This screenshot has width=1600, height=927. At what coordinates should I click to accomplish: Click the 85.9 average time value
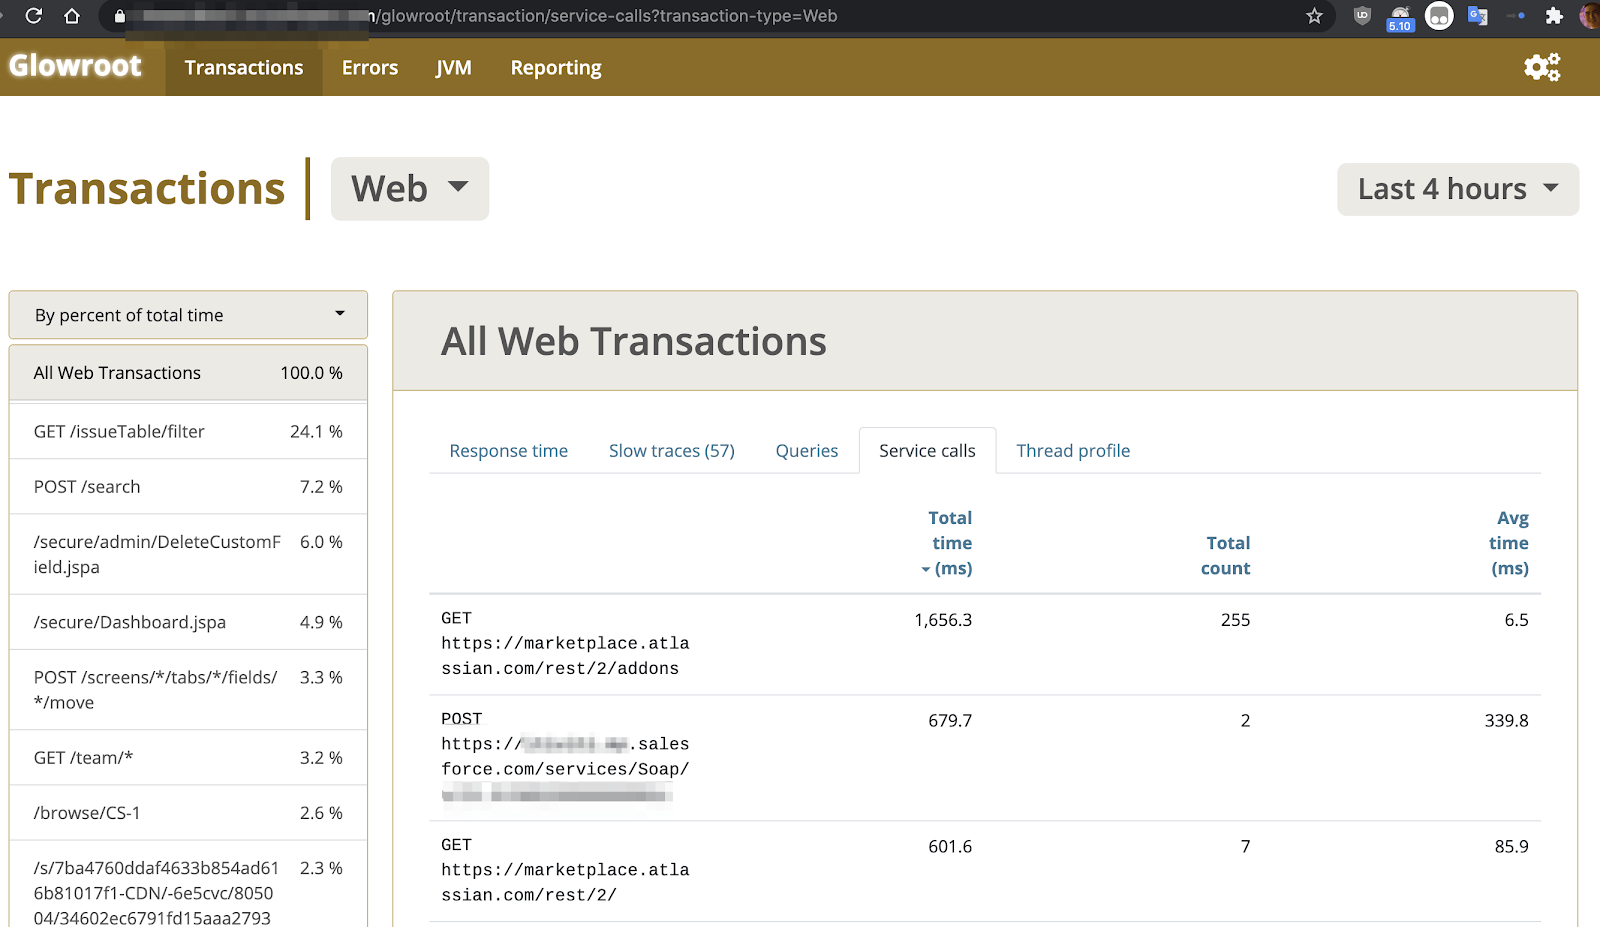click(x=1511, y=847)
